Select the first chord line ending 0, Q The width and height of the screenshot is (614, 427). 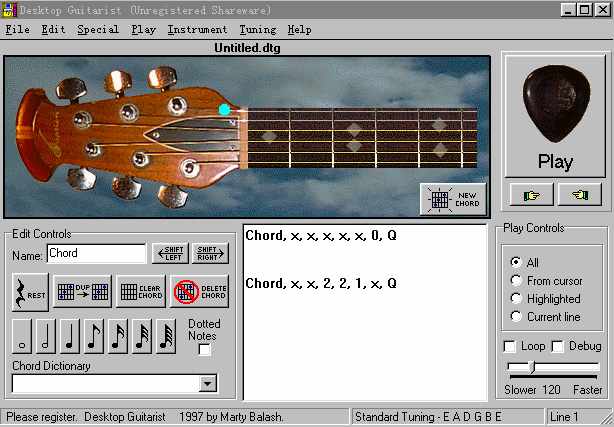[321, 235]
